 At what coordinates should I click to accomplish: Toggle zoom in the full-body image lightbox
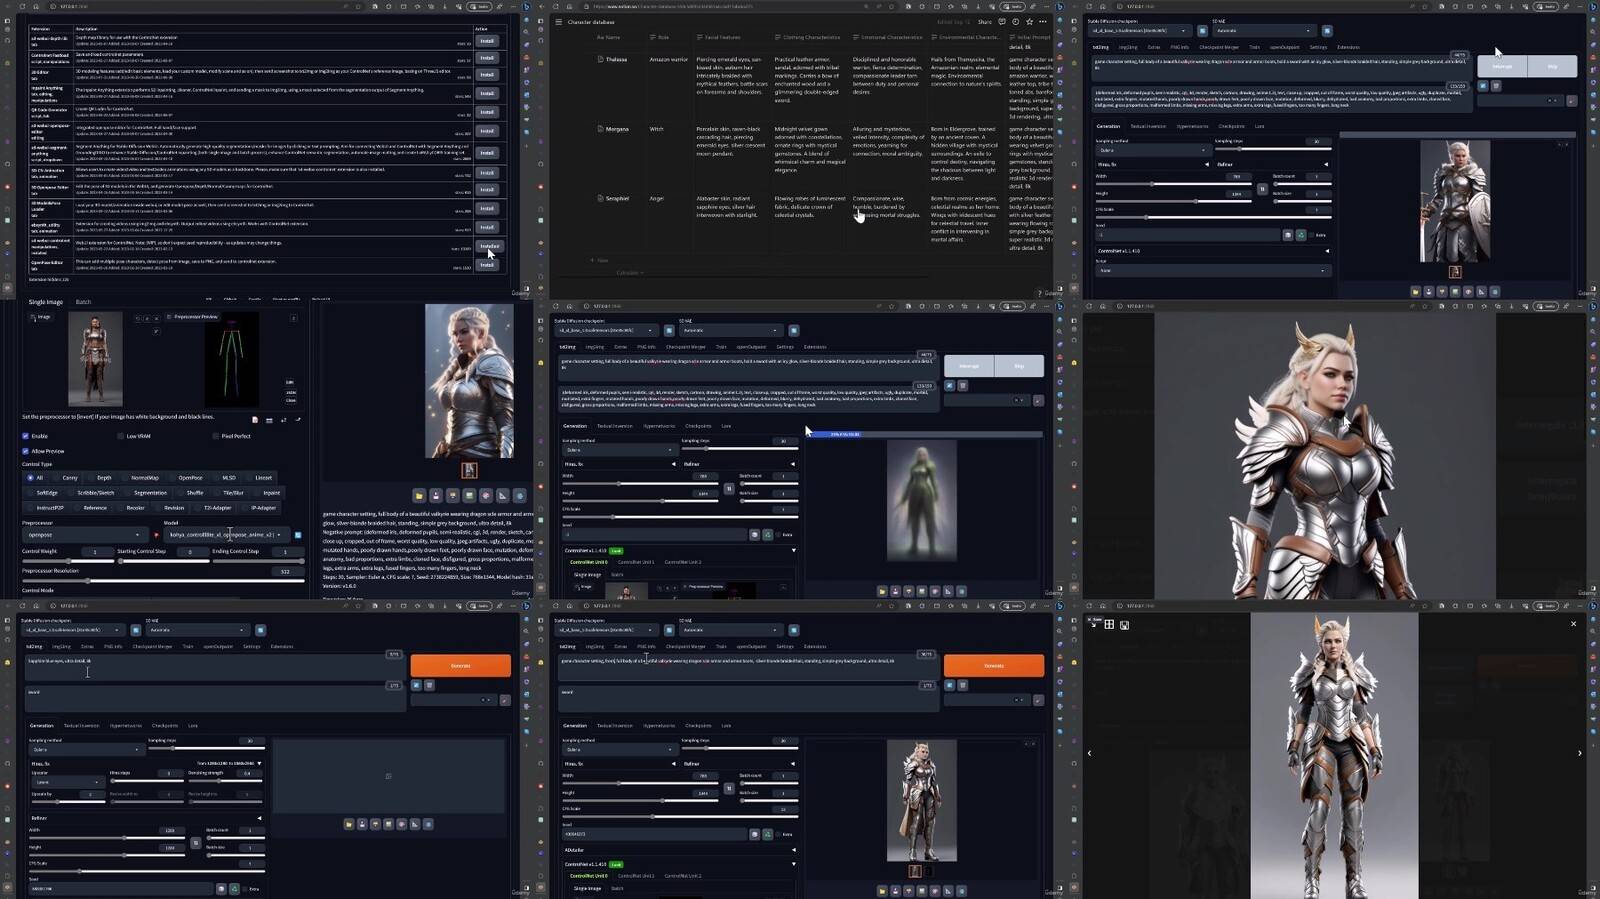pos(1109,624)
